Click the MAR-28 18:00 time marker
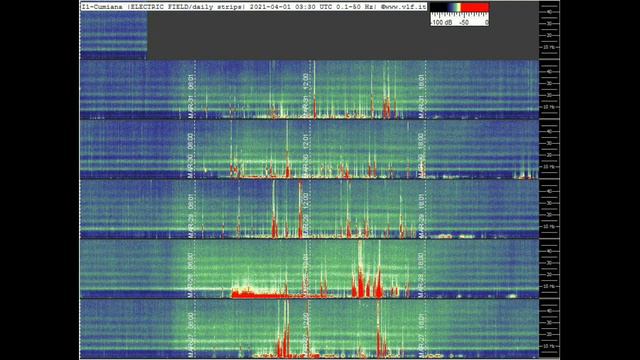This screenshot has width=640, height=360. tap(421, 275)
